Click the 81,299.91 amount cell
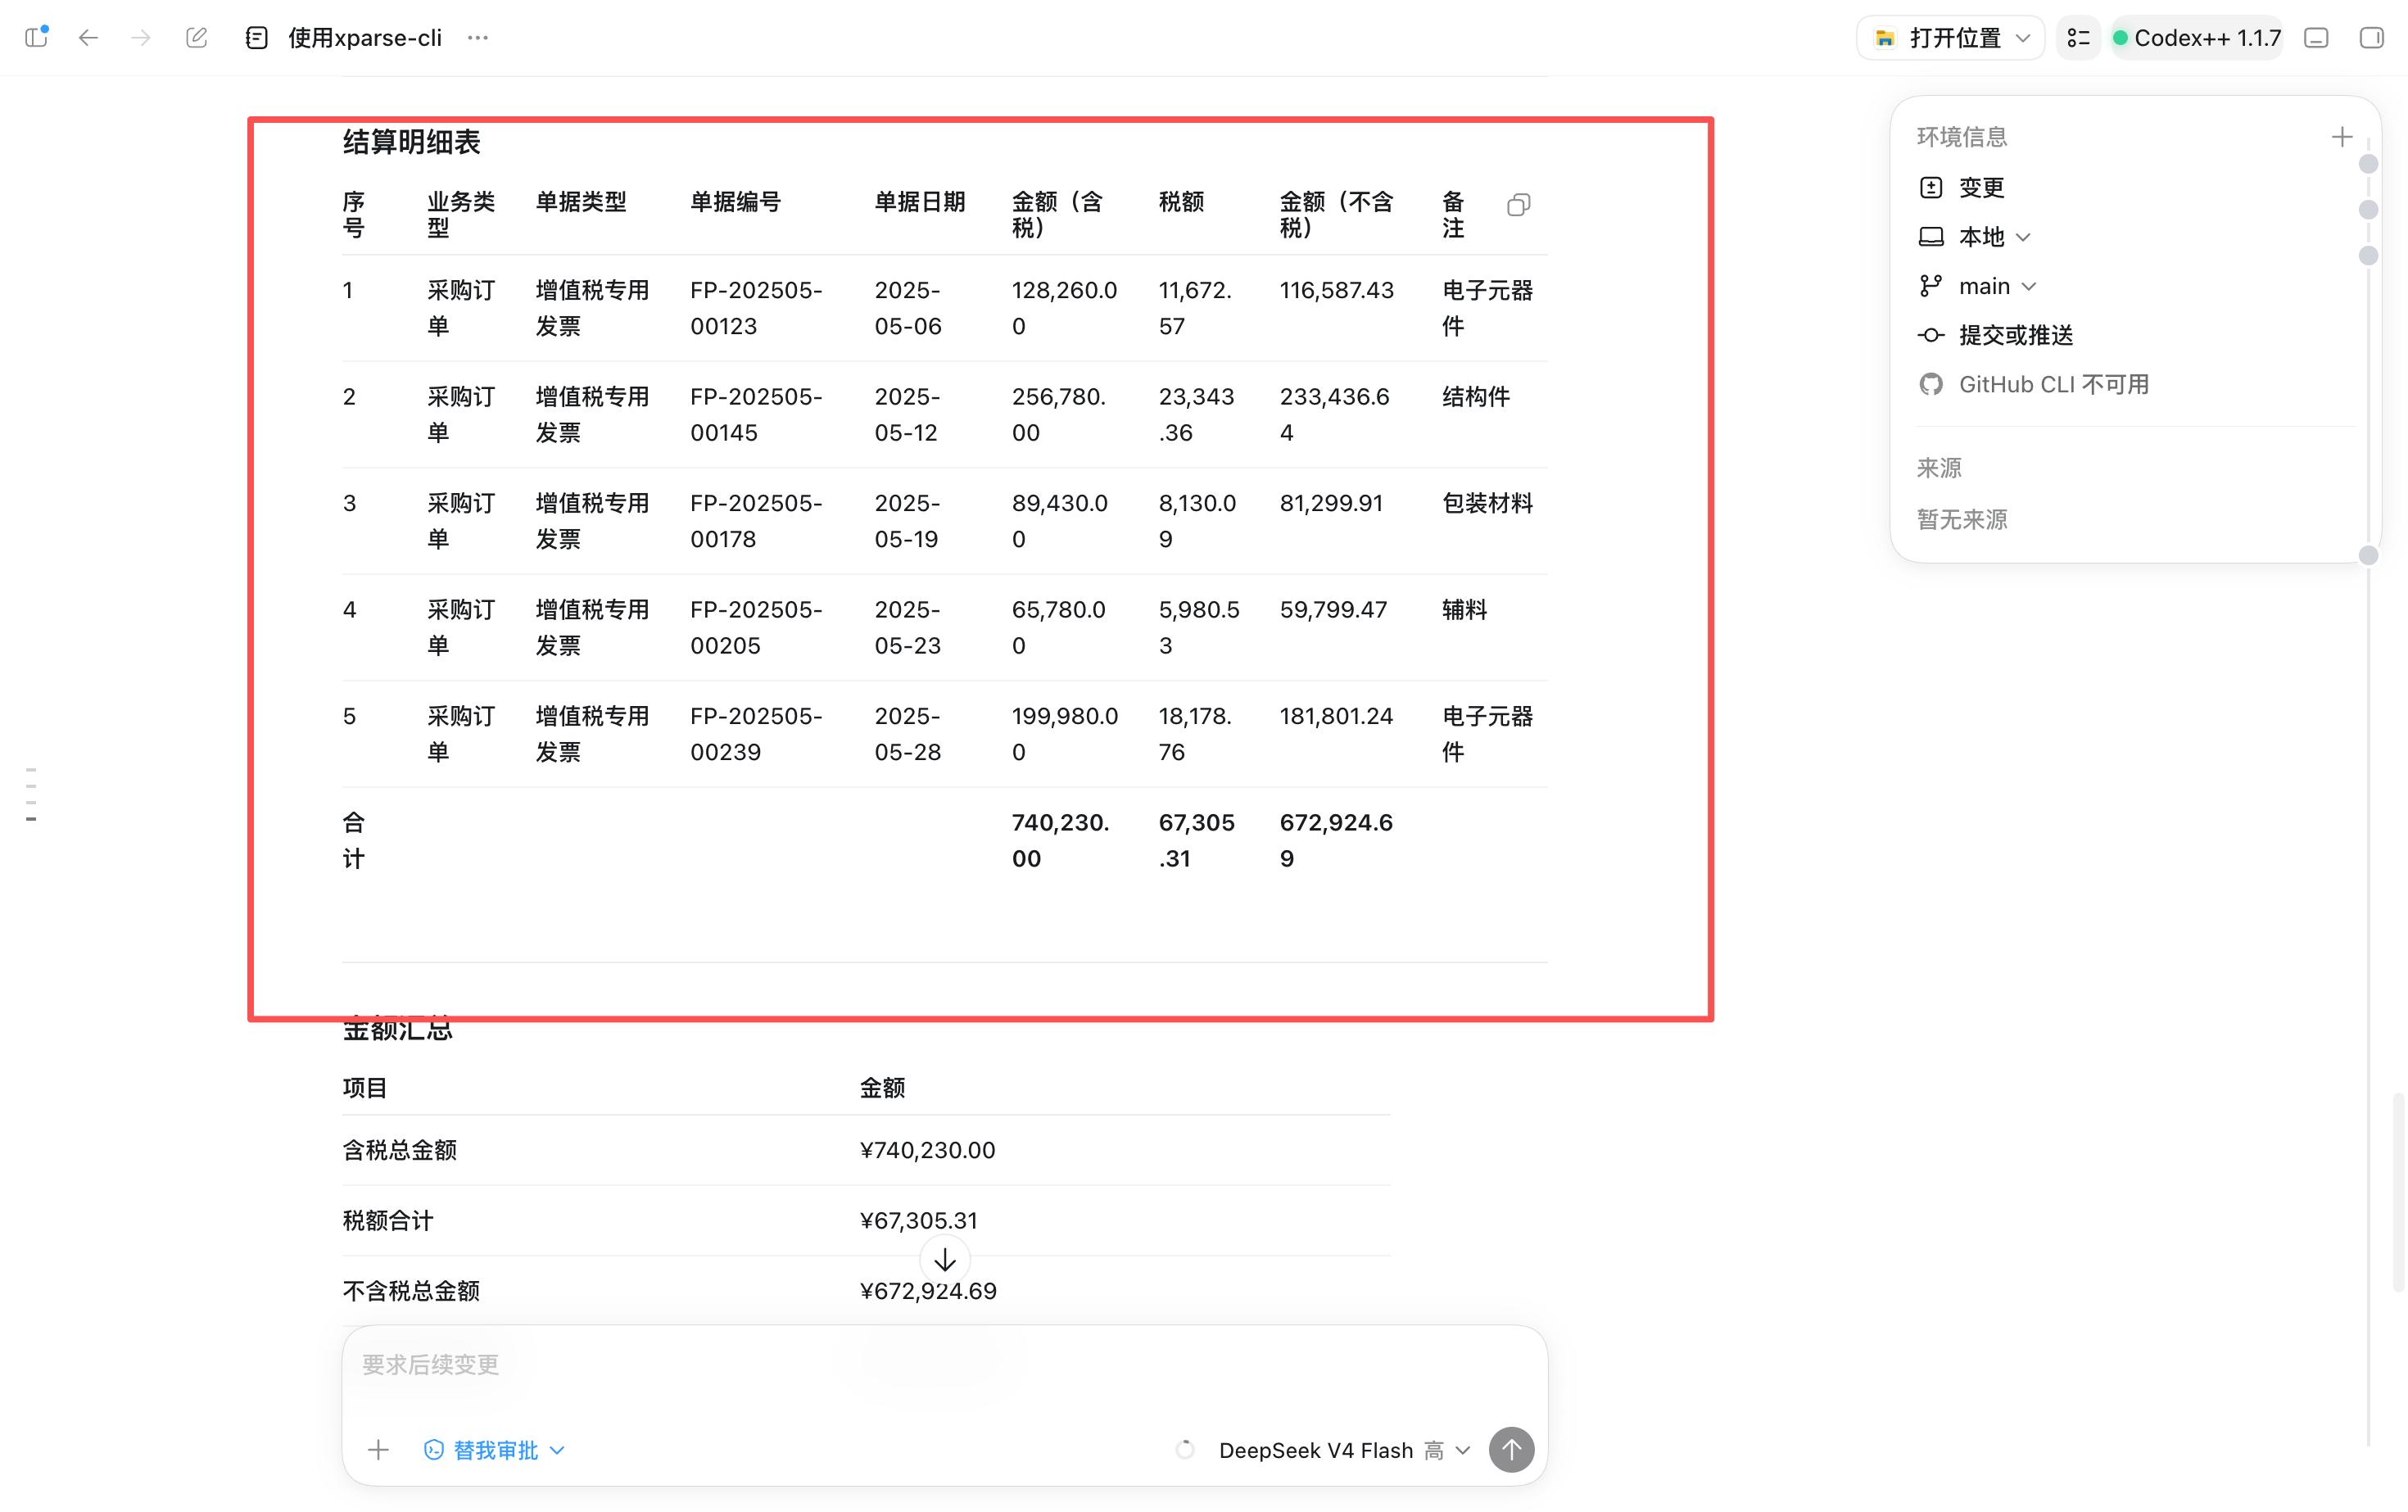 coord(1332,503)
